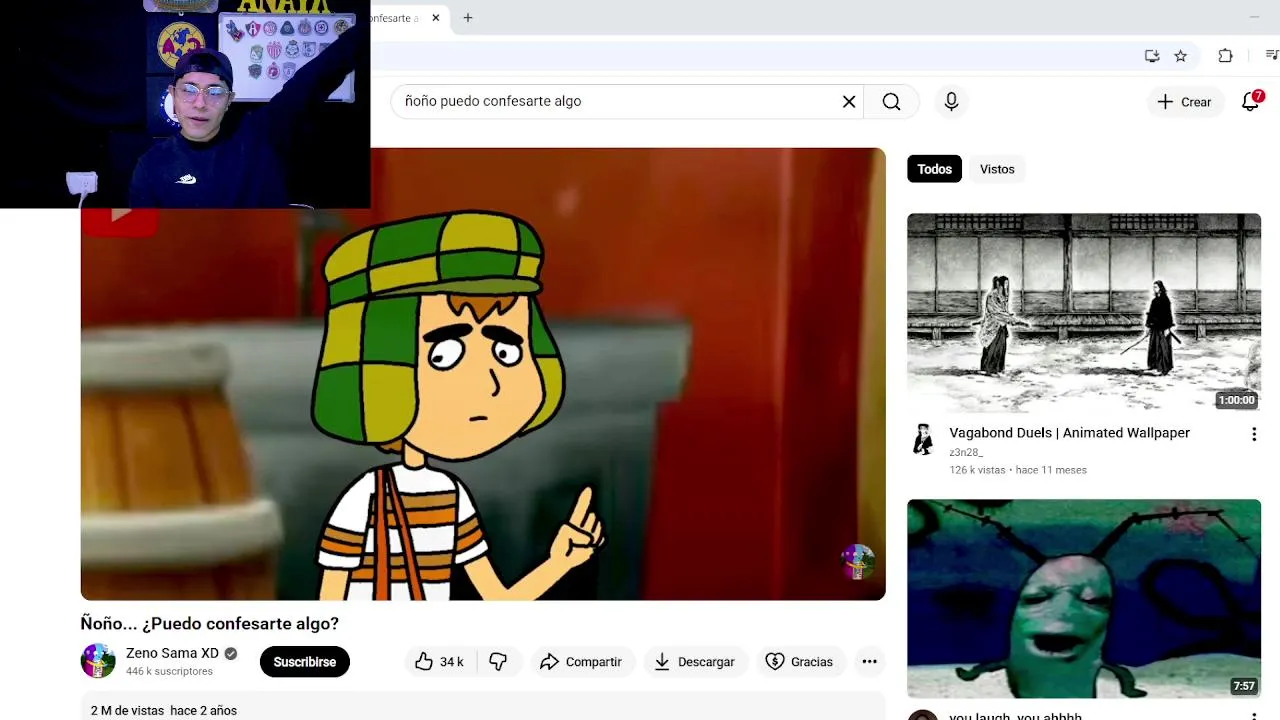Image resolution: width=1280 pixels, height=720 pixels.
Task: Click the channel watermark on the video player
Action: [x=857, y=562]
